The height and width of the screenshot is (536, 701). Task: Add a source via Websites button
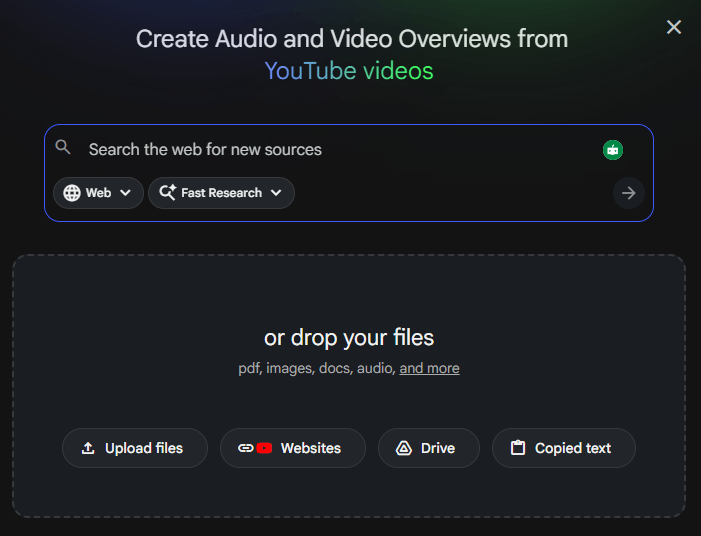point(293,448)
